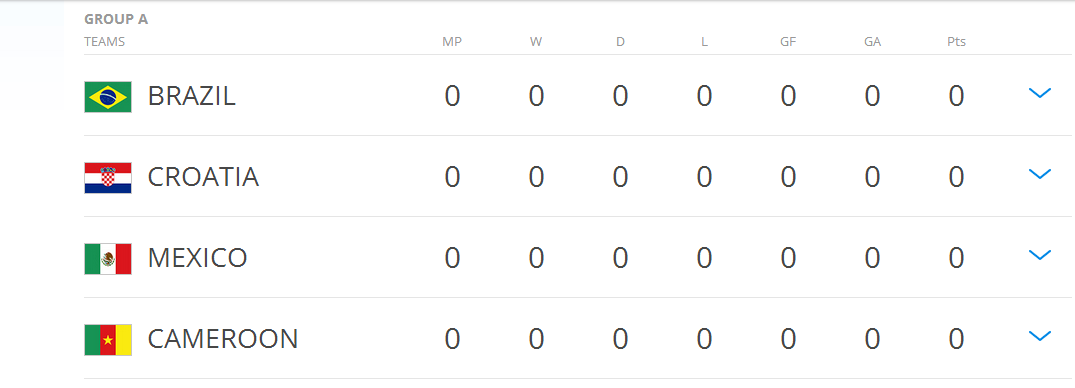Open the MEXICO team name link
The height and width of the screenshot is (388, 1075).
tap(197, 258)
